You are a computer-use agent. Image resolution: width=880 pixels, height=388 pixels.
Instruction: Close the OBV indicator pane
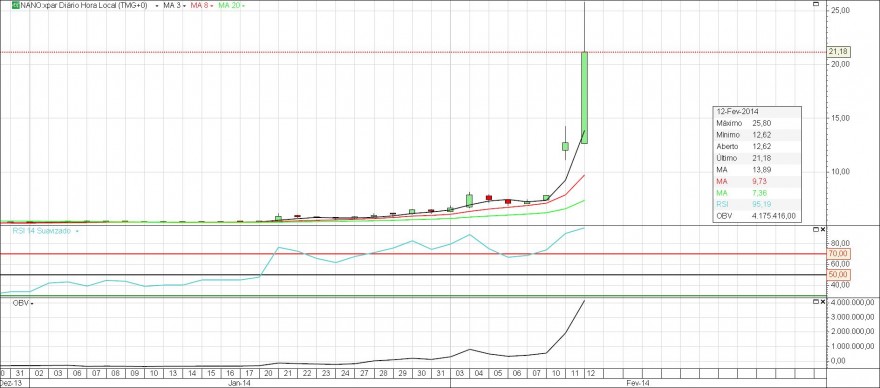pyautogui.click(x=823, y=302)
